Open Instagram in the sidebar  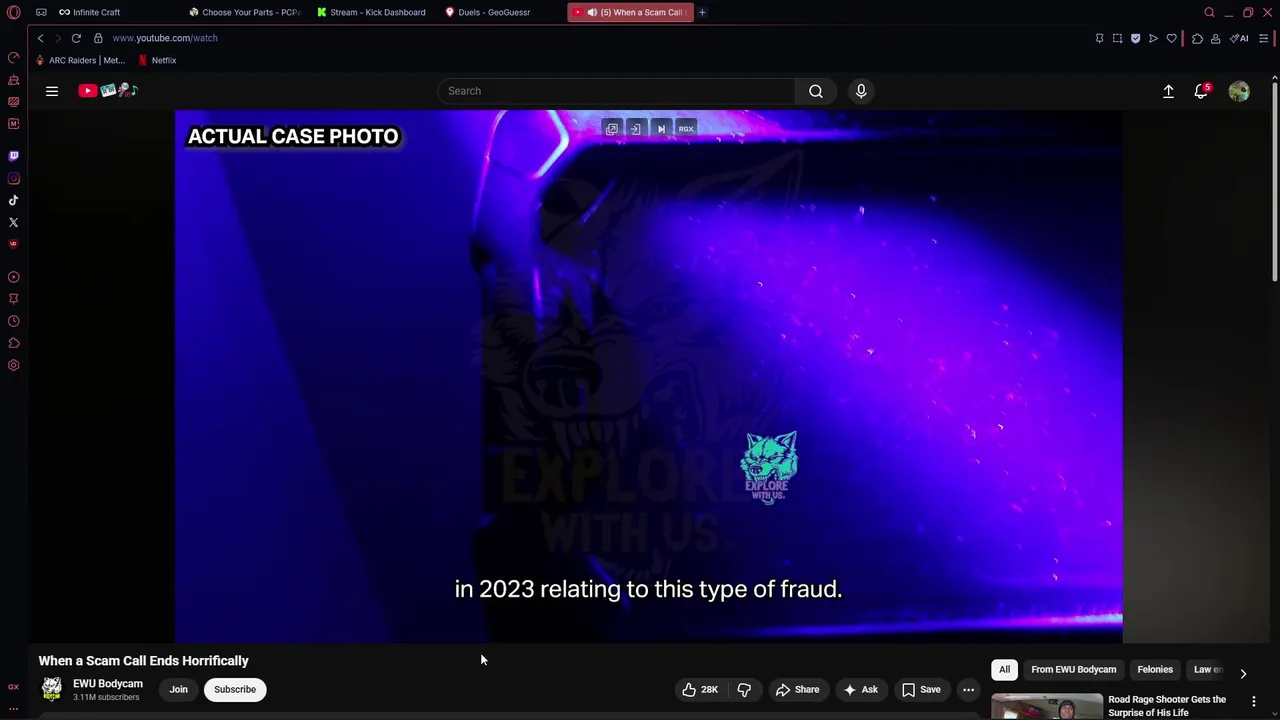pos(13,178)
